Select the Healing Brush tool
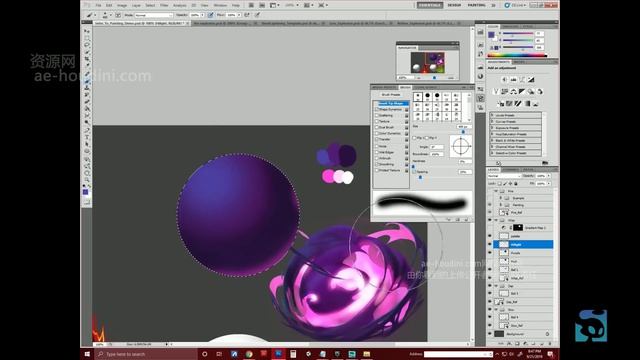Screen dimensions: 640x360 coord(87,74)
